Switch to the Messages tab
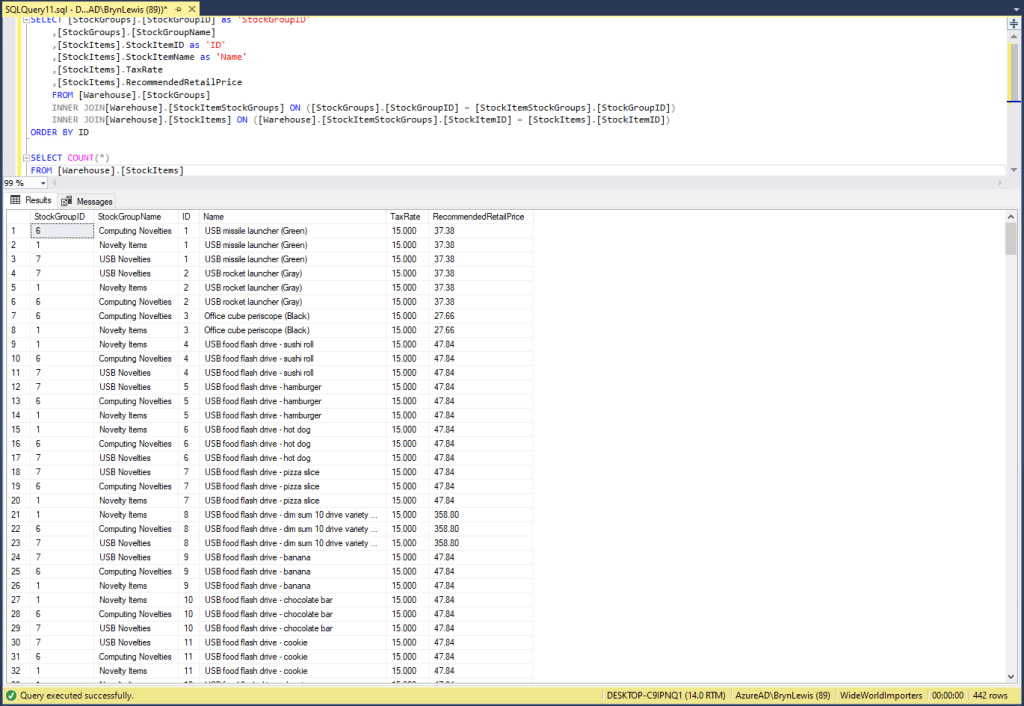Viewport: 1024px width, 706px height. point(94,201)
